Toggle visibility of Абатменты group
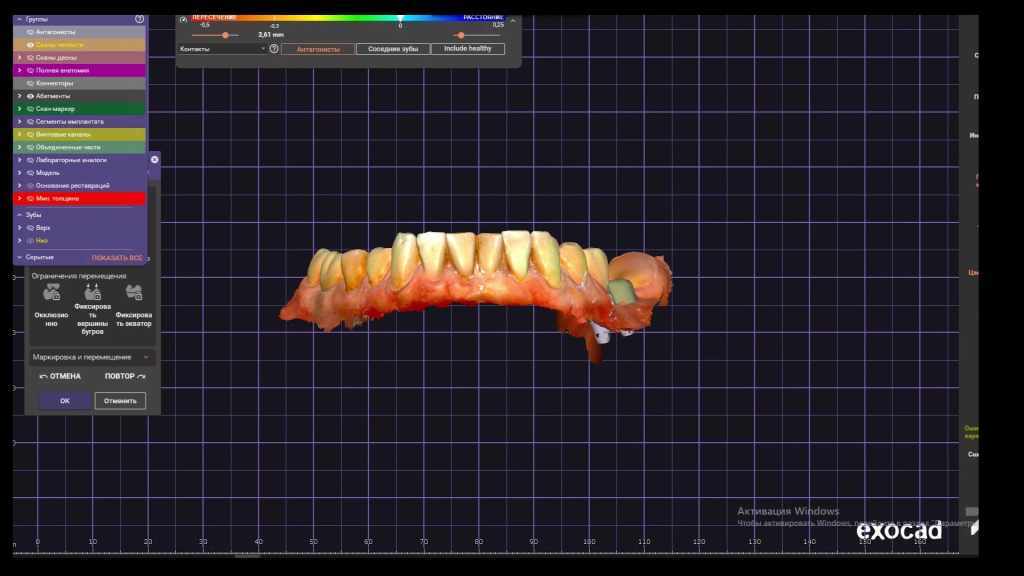This screenshot has width=1024, height=576. pyautogui.click(x=30, y=96)
